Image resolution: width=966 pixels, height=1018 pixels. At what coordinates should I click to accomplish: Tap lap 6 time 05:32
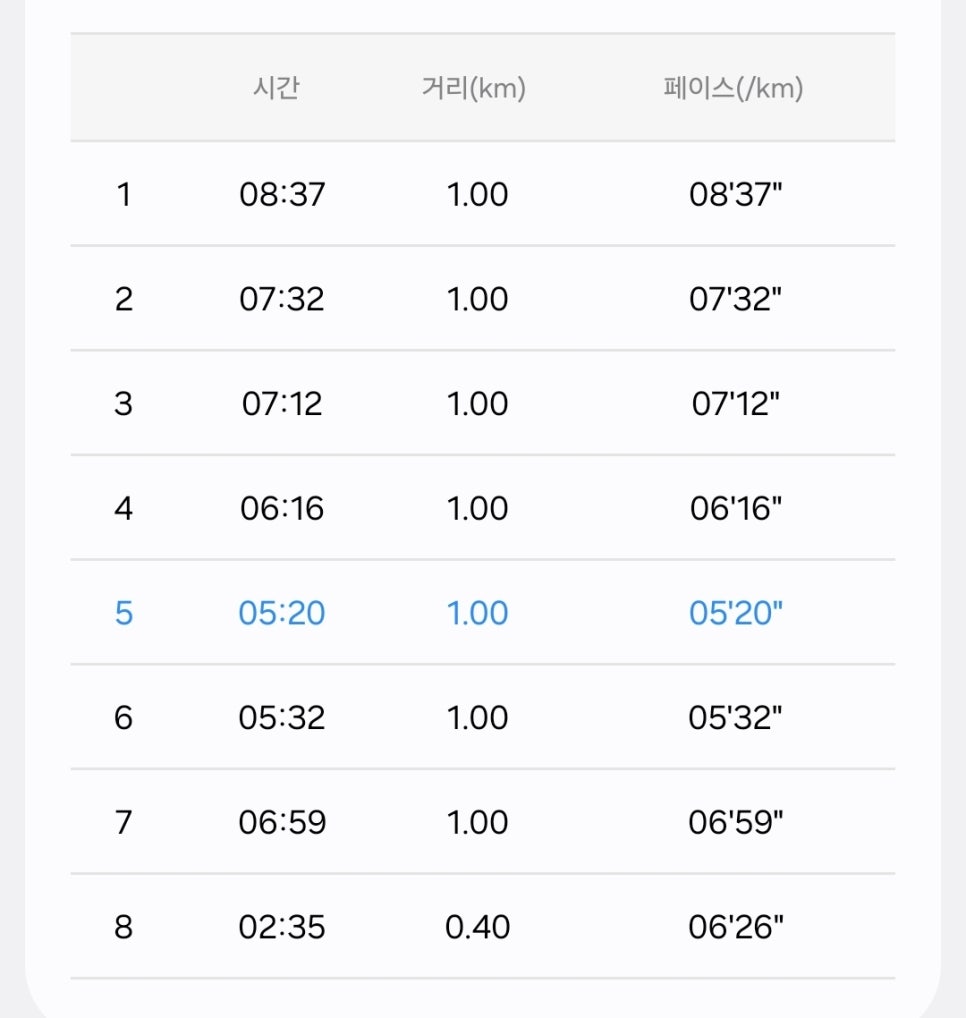click(x=282, y=717)
